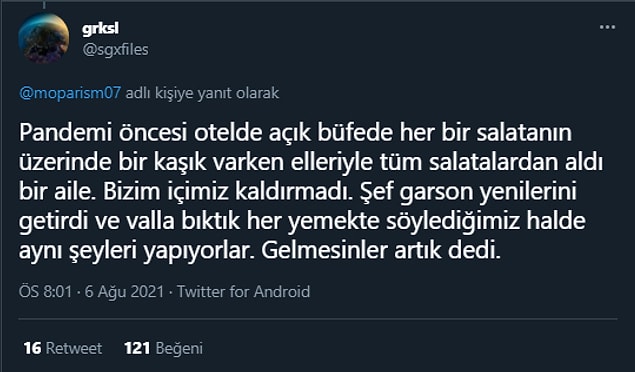Show who retweeted via 'Retweet' label
Image resolution: width=635 pixels, height=372 pixels.
tap(74, 348)
